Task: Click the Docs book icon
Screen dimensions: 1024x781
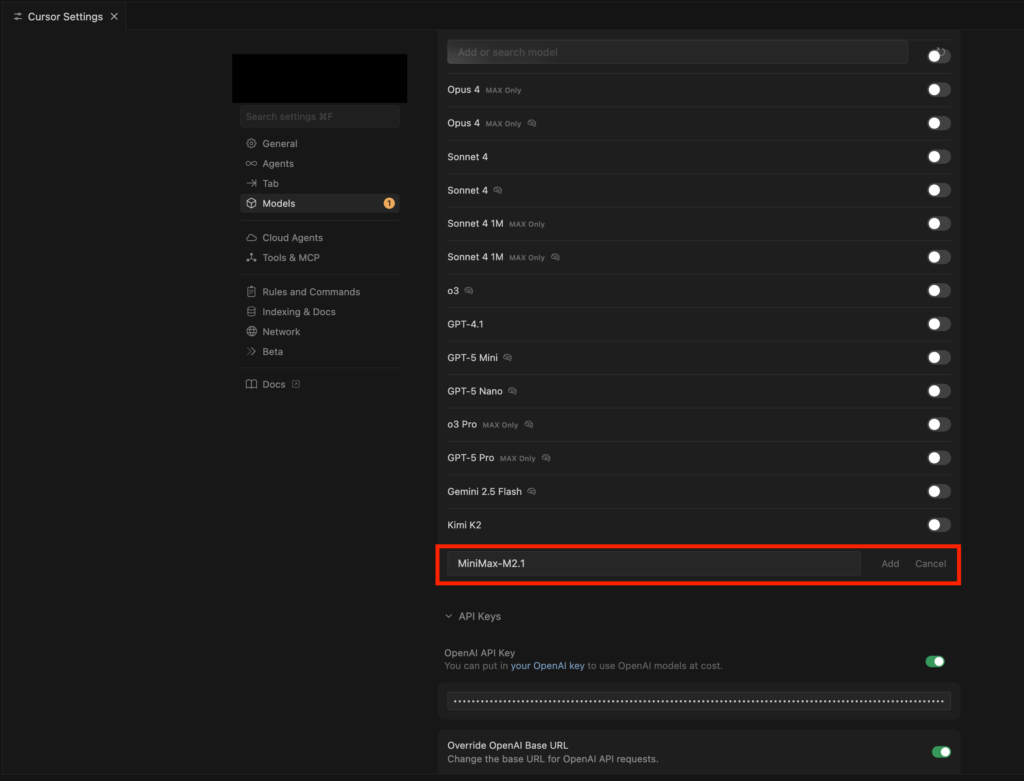Action: point(252,385)
